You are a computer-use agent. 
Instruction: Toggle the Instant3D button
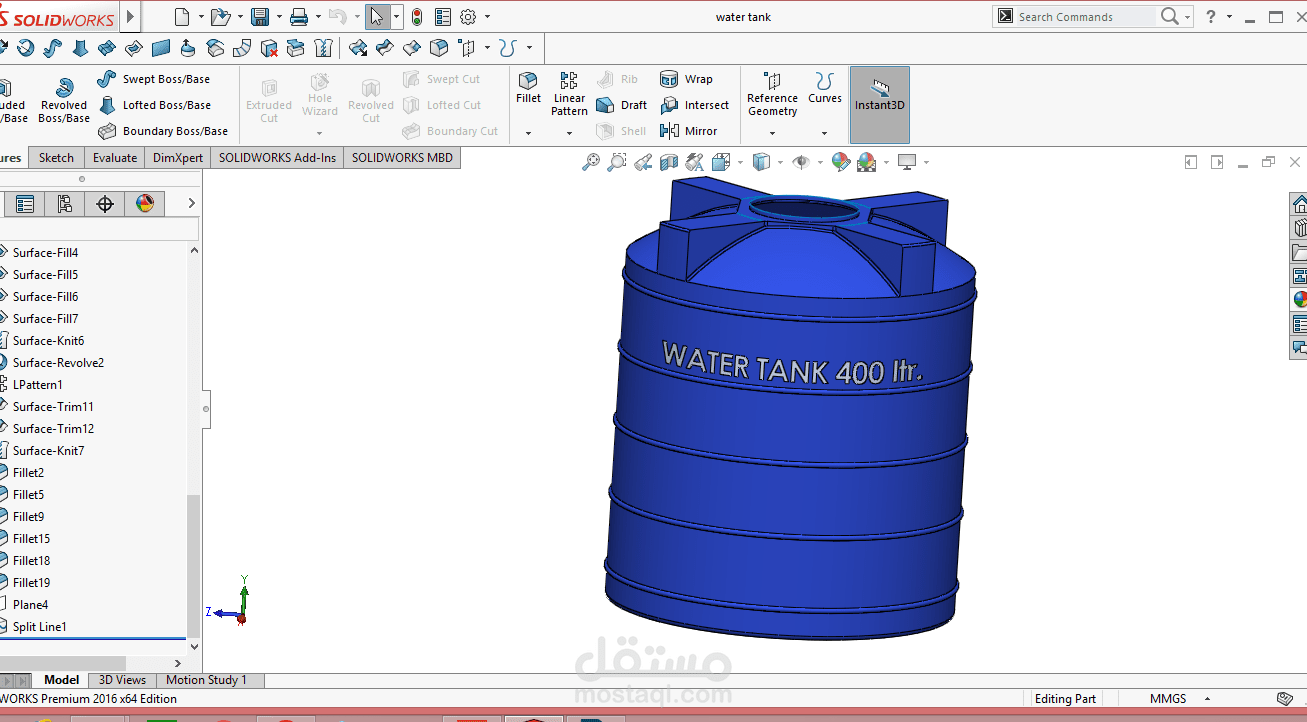point(880,104)
